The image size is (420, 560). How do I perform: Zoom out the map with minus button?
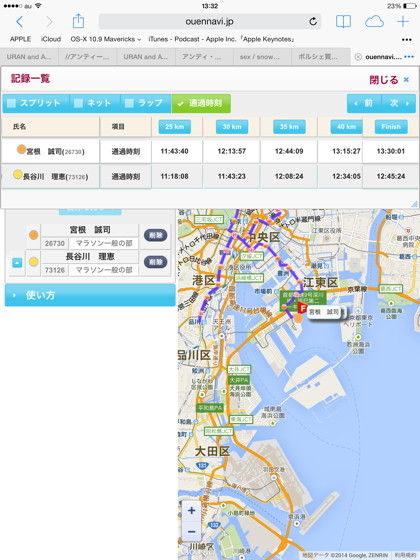pyautogui.click(x=191, y=532)
